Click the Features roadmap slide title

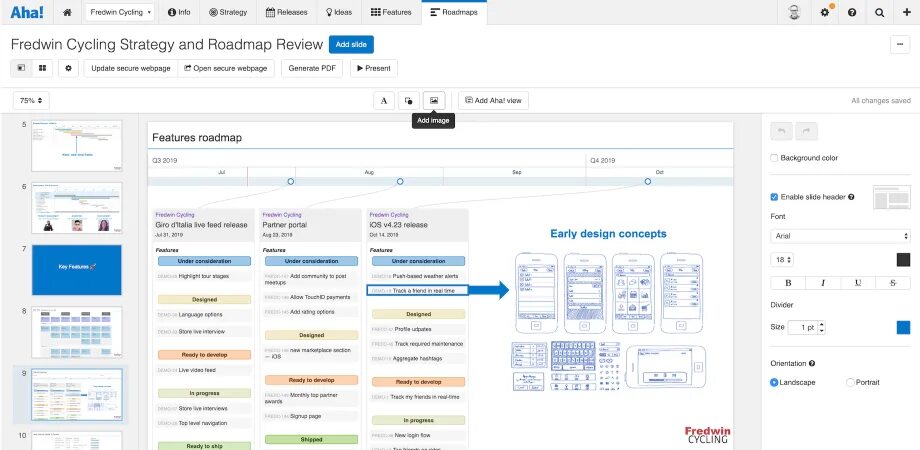[x=197, y=138]
